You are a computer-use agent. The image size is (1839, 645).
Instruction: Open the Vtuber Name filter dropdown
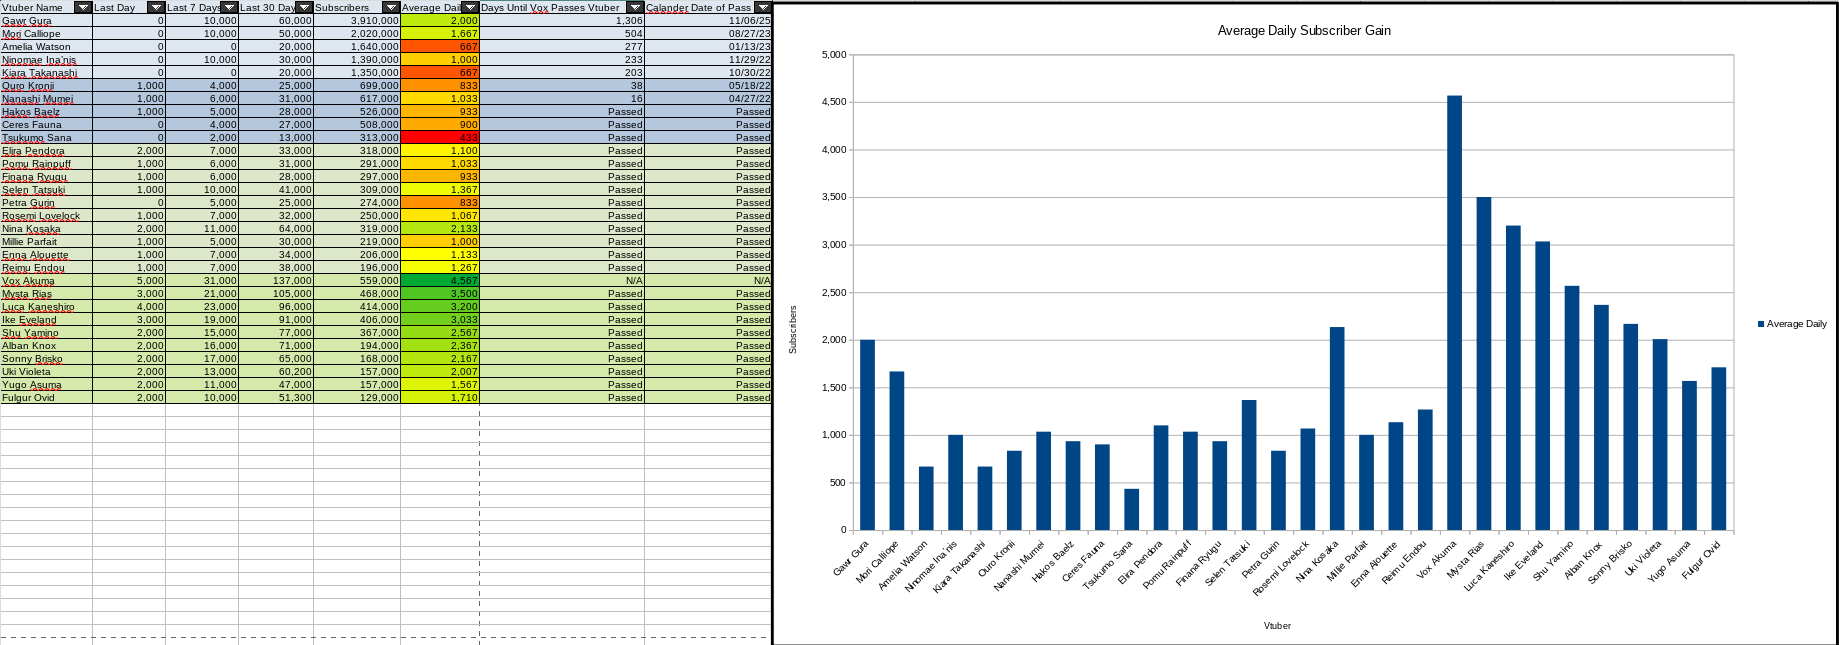click(83, 7)
